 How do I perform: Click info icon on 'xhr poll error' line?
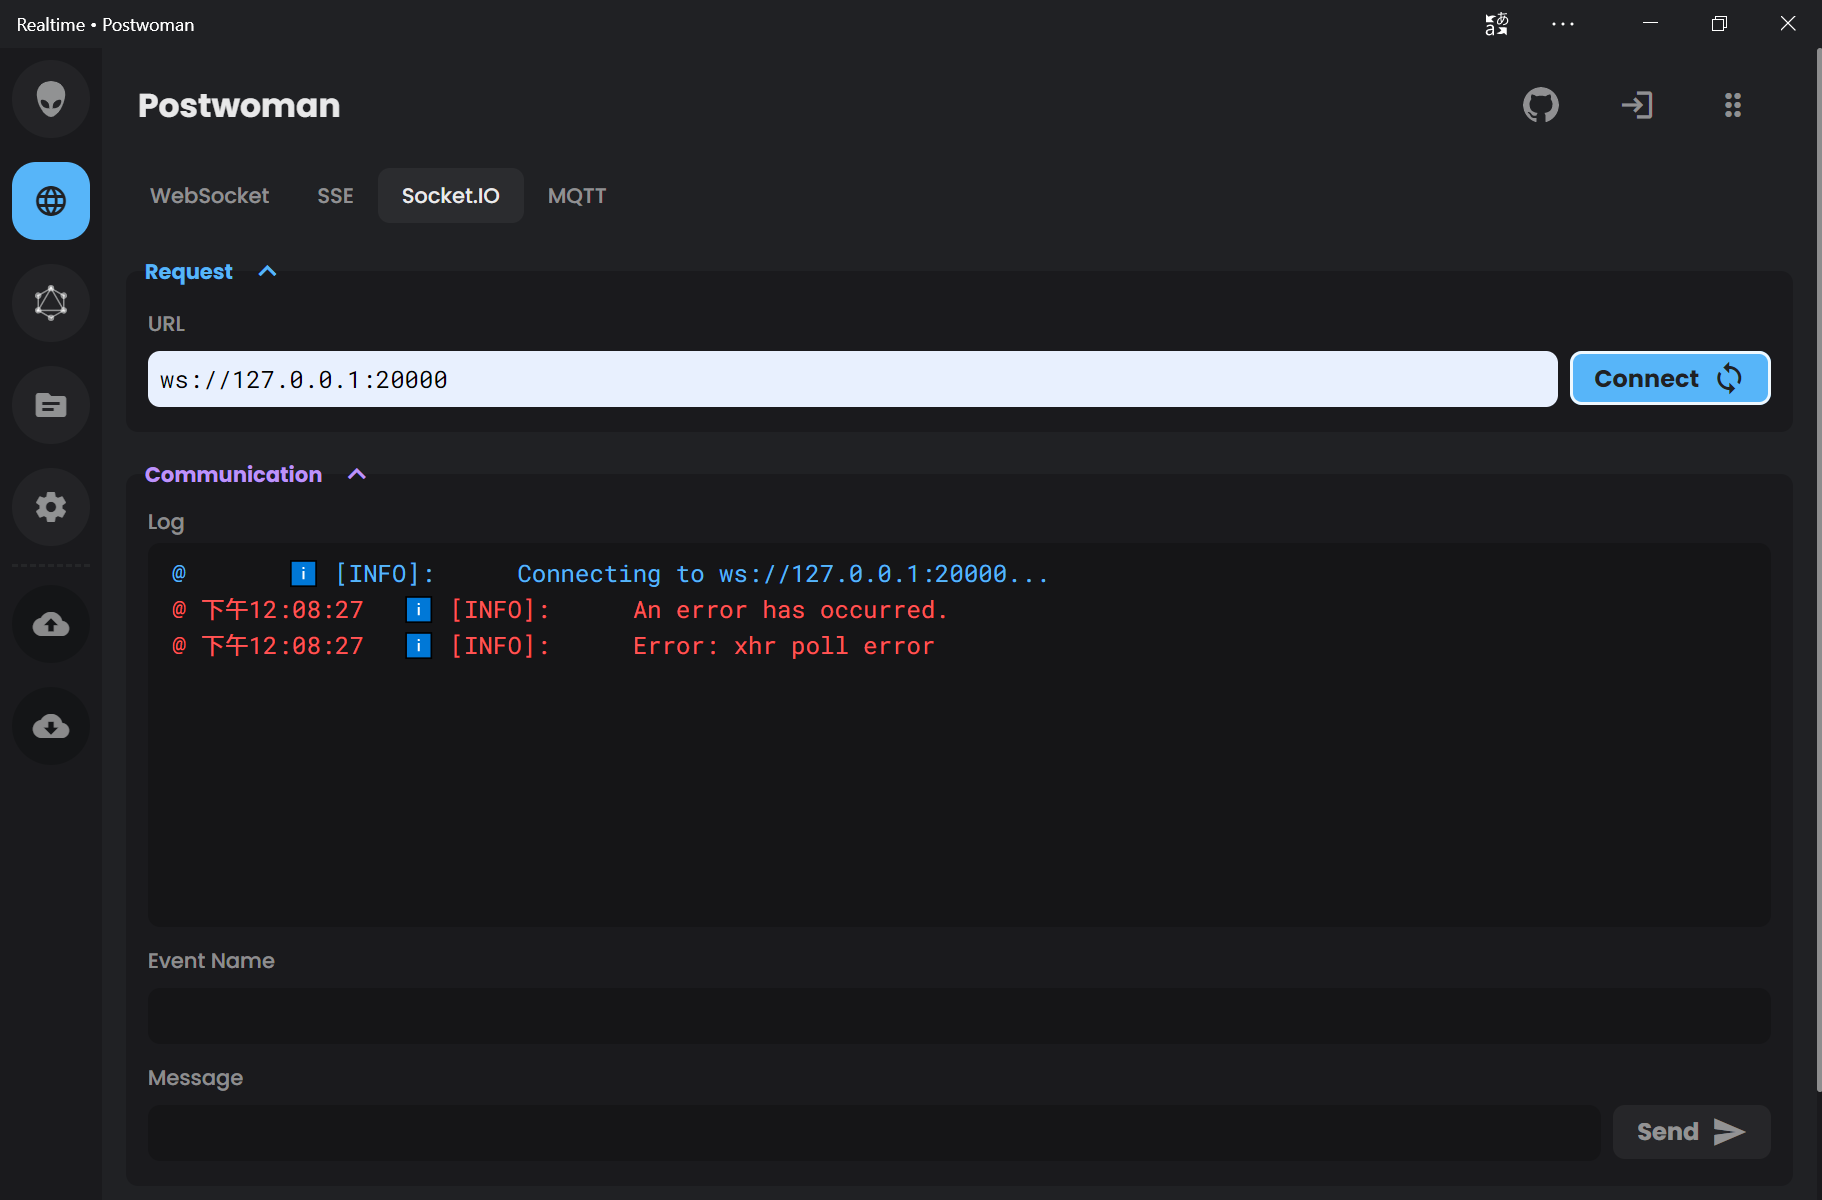[x=419, y=645]
